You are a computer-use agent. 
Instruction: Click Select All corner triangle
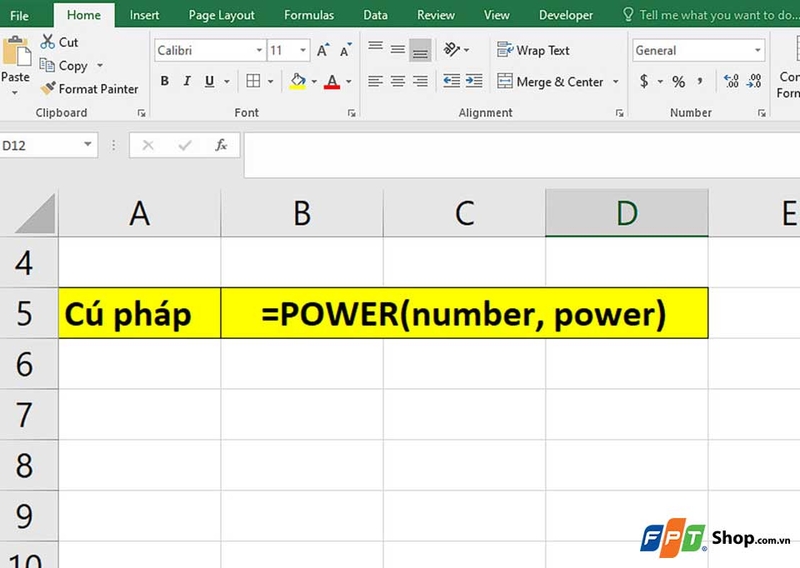[x=35, y=213]
